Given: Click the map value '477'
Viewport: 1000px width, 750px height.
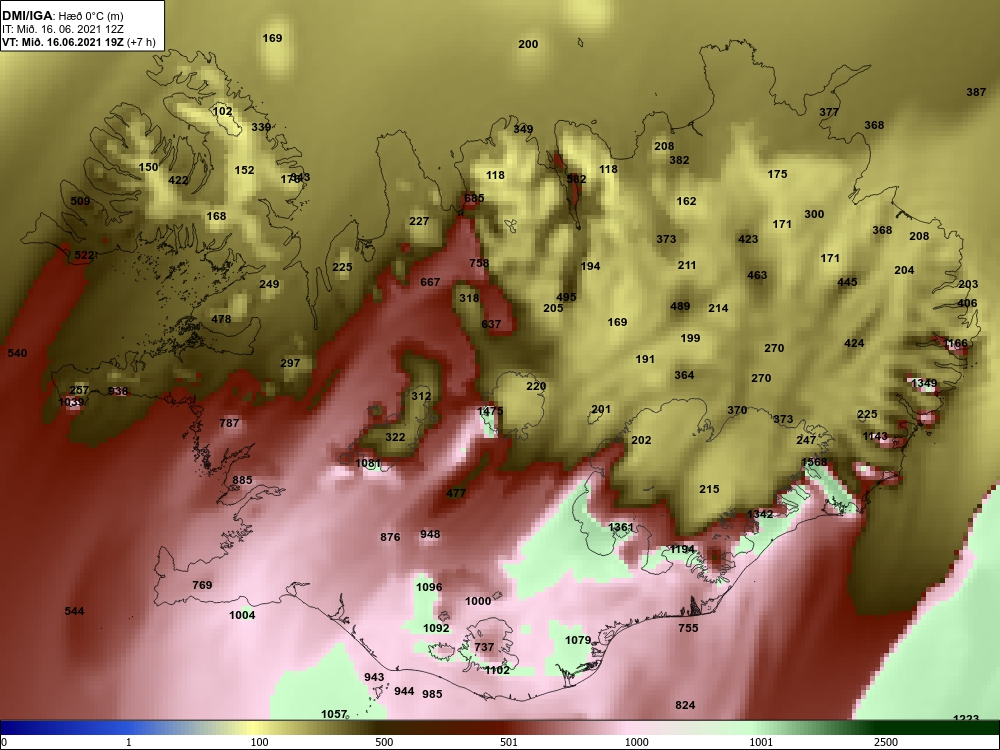Looking at the screenshot, I should point(456,493).
